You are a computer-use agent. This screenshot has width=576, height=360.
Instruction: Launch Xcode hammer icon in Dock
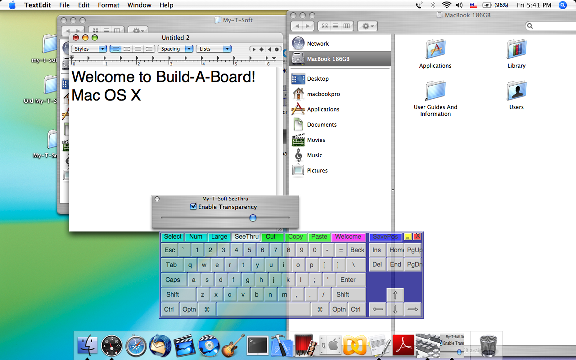pos(281,346)
